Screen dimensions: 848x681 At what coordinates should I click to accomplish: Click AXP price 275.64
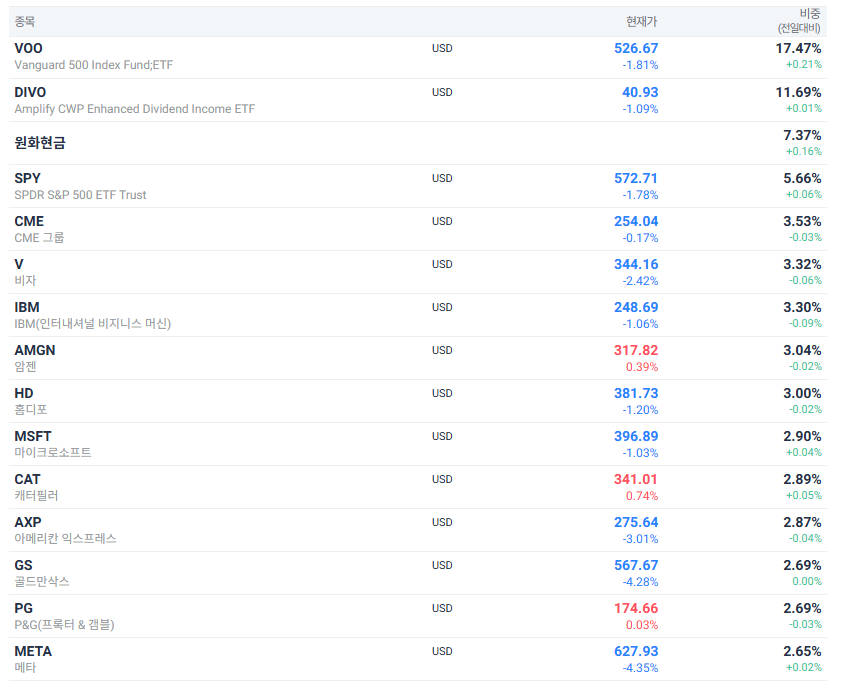tap(636, 523)
